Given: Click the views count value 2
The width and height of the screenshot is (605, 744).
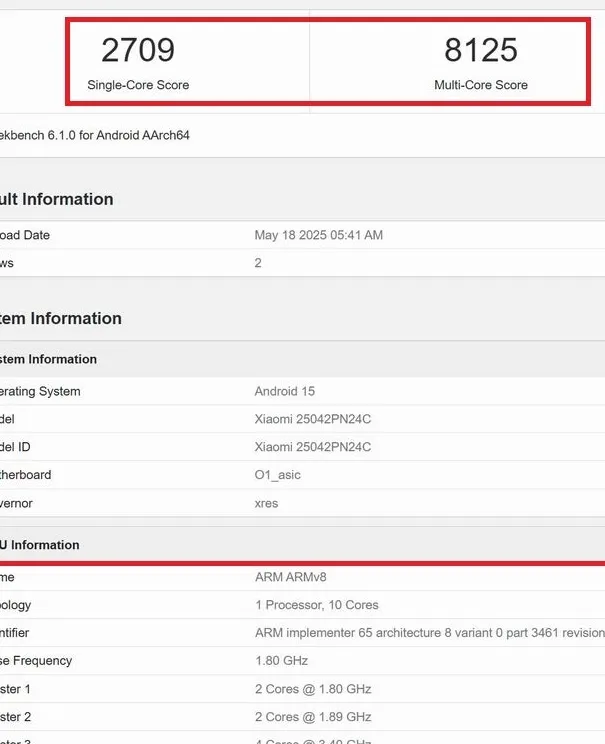Looking at the screenshot, I should [258, 263].
